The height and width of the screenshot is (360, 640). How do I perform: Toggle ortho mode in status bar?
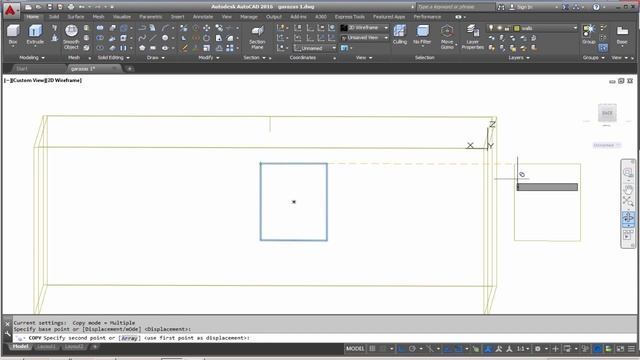point(402,349)
